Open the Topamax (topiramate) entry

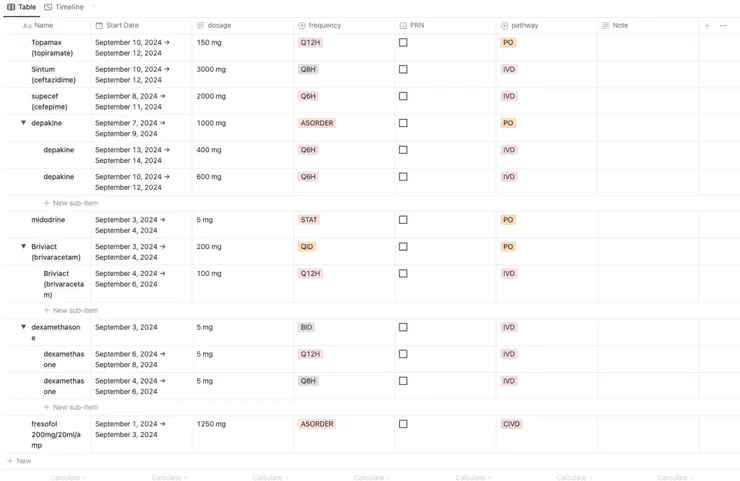click(52, 48)
